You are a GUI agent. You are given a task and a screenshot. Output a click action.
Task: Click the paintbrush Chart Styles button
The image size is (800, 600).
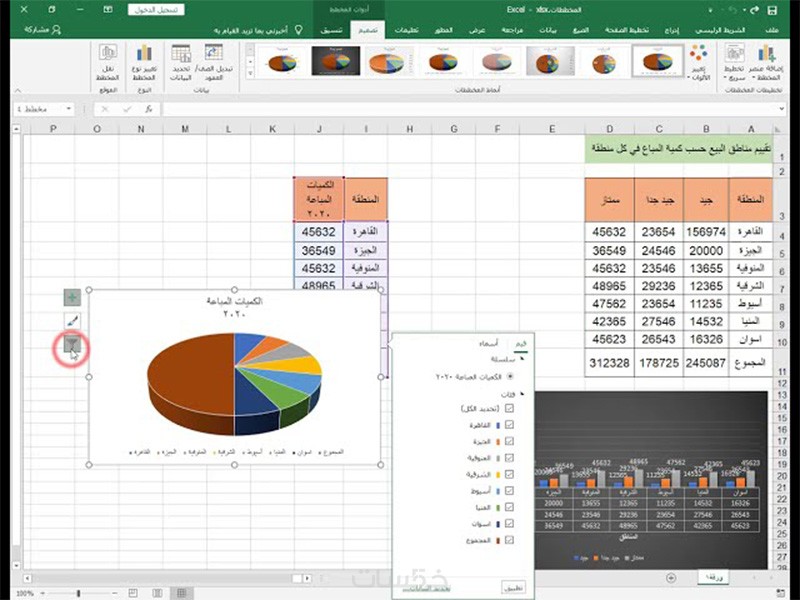coord(72,321)
